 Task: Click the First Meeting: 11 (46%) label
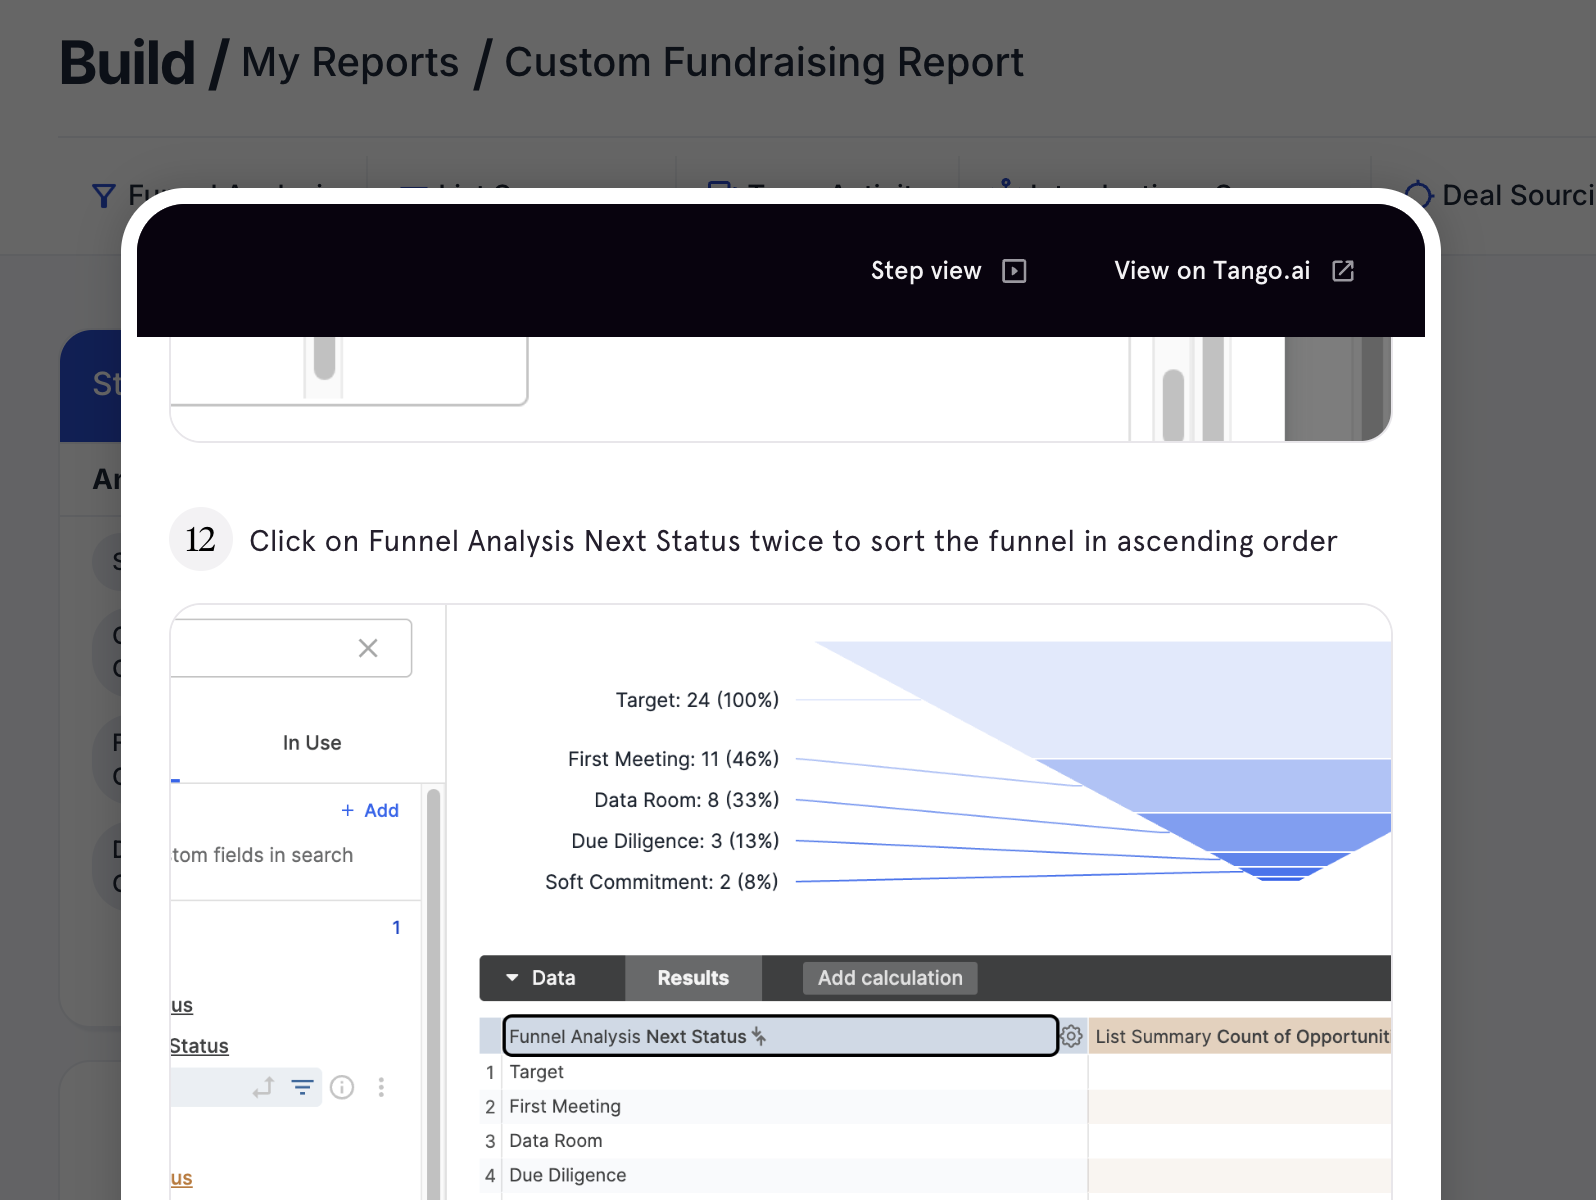673,759
